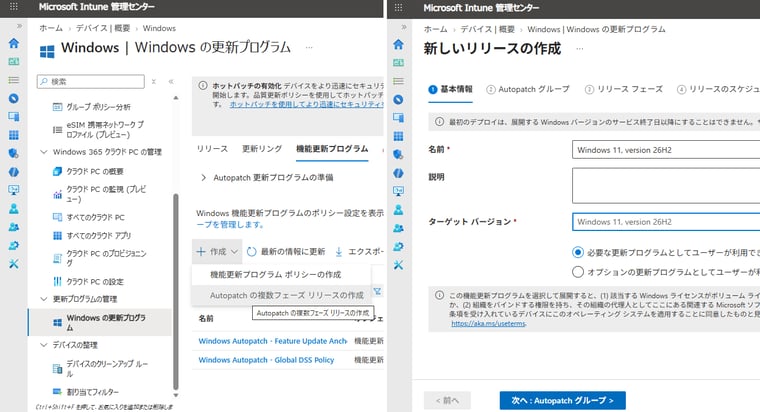760x412 pixels.
Task: Click デバイス | 概要 breadcrumb in right window
Action: point(487,29)
